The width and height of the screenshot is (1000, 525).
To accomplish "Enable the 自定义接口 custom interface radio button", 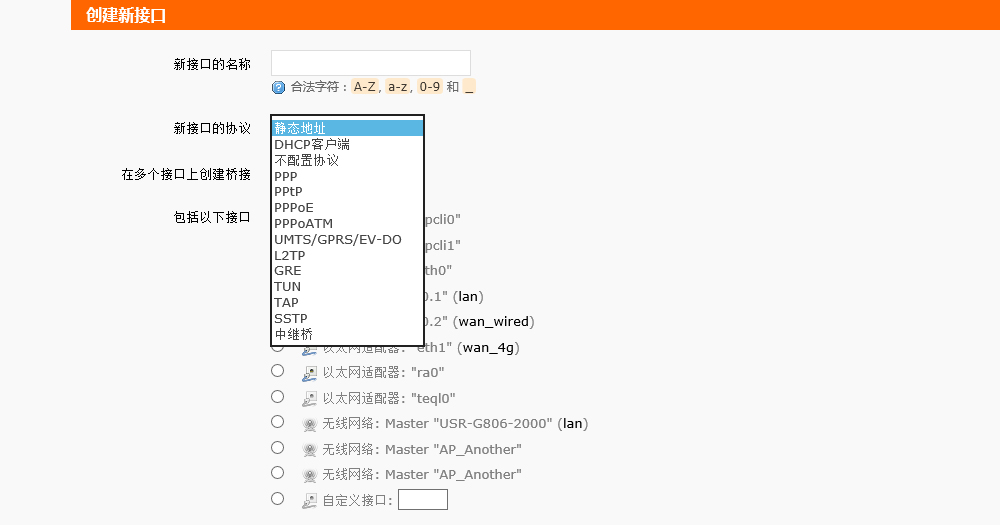I will coord(278,499).
